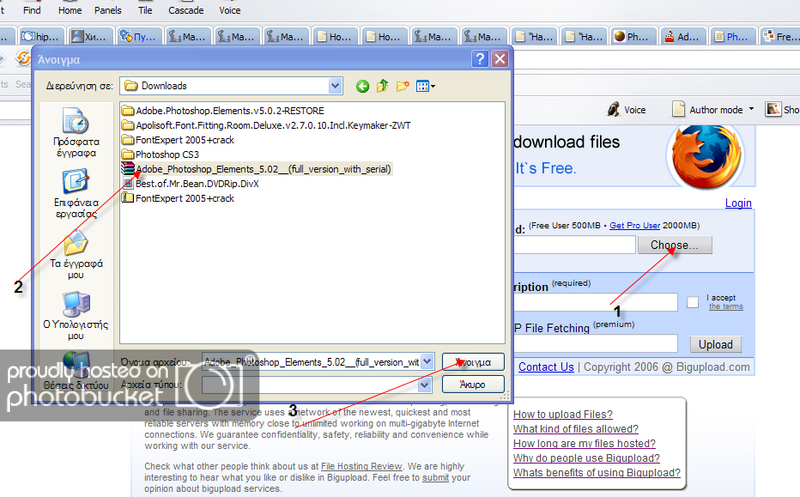Open Recent Documents in places bar
Viewport: 800px width, 497px height.
[76, 133]
